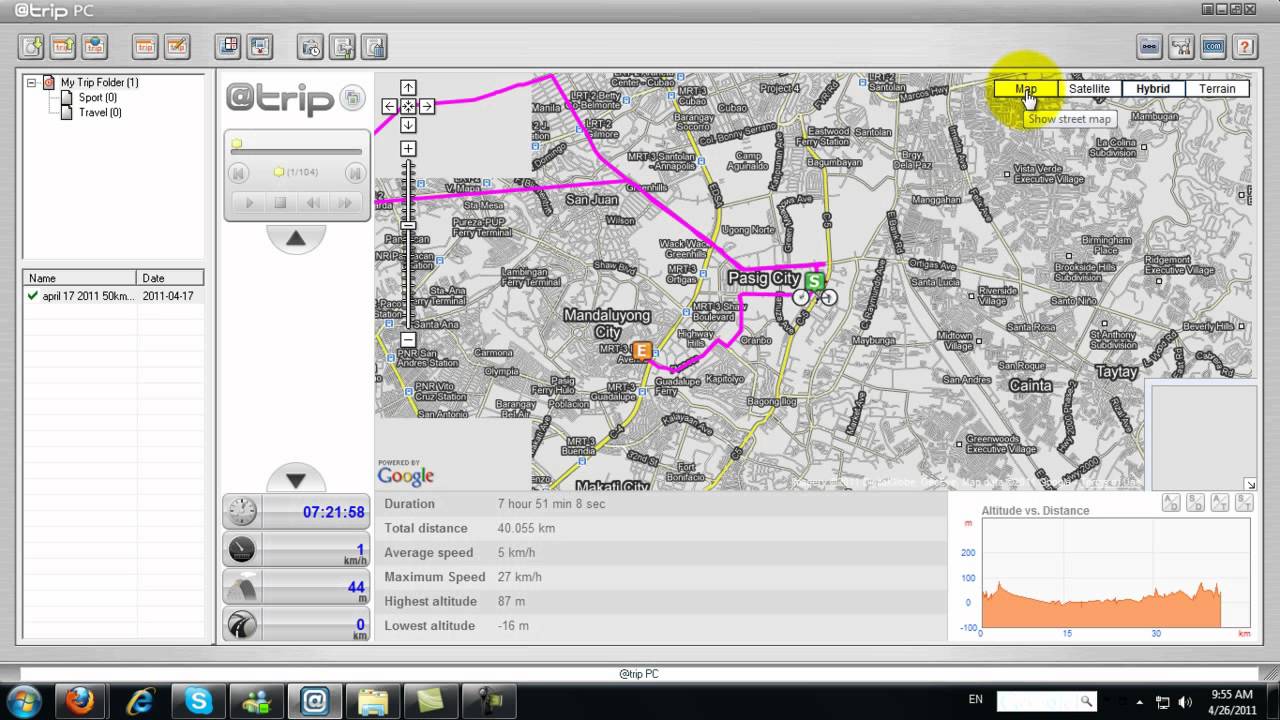Click the .com website icon
This screenshot has height=720, width=1280.
[x=1213, y=46]
